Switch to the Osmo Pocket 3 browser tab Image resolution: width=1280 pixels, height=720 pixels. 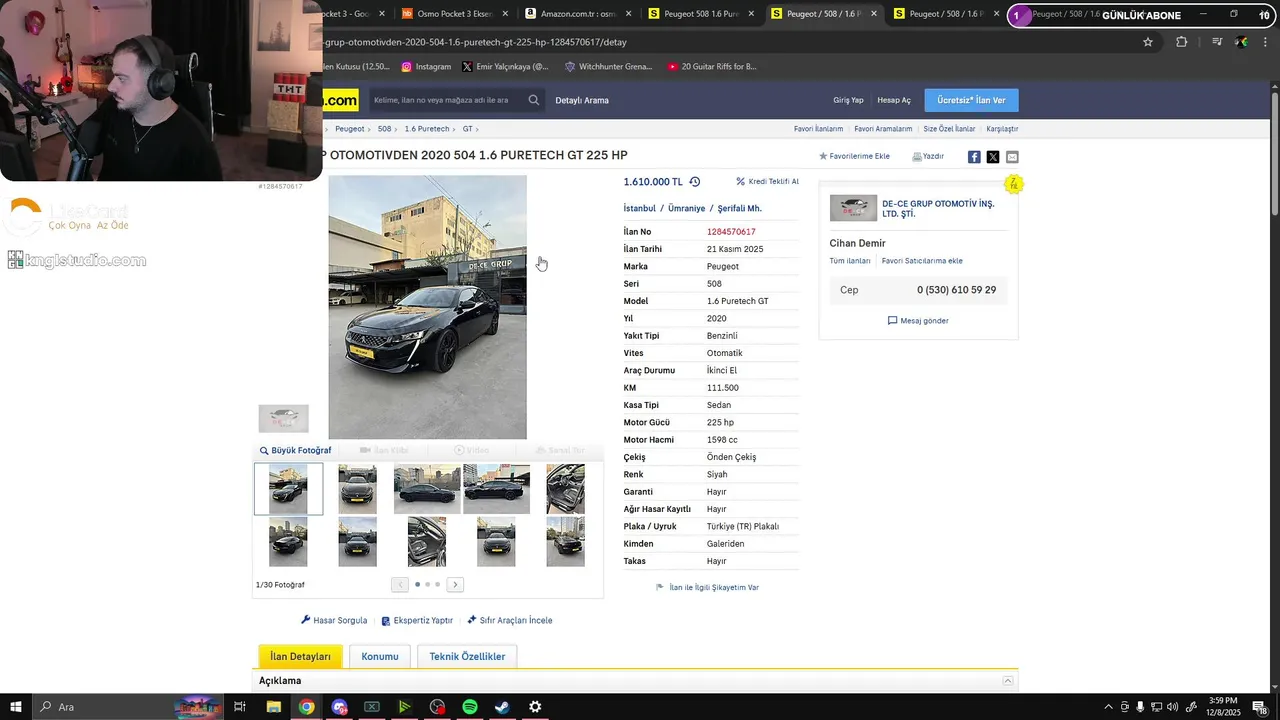(x=455, y=14)
